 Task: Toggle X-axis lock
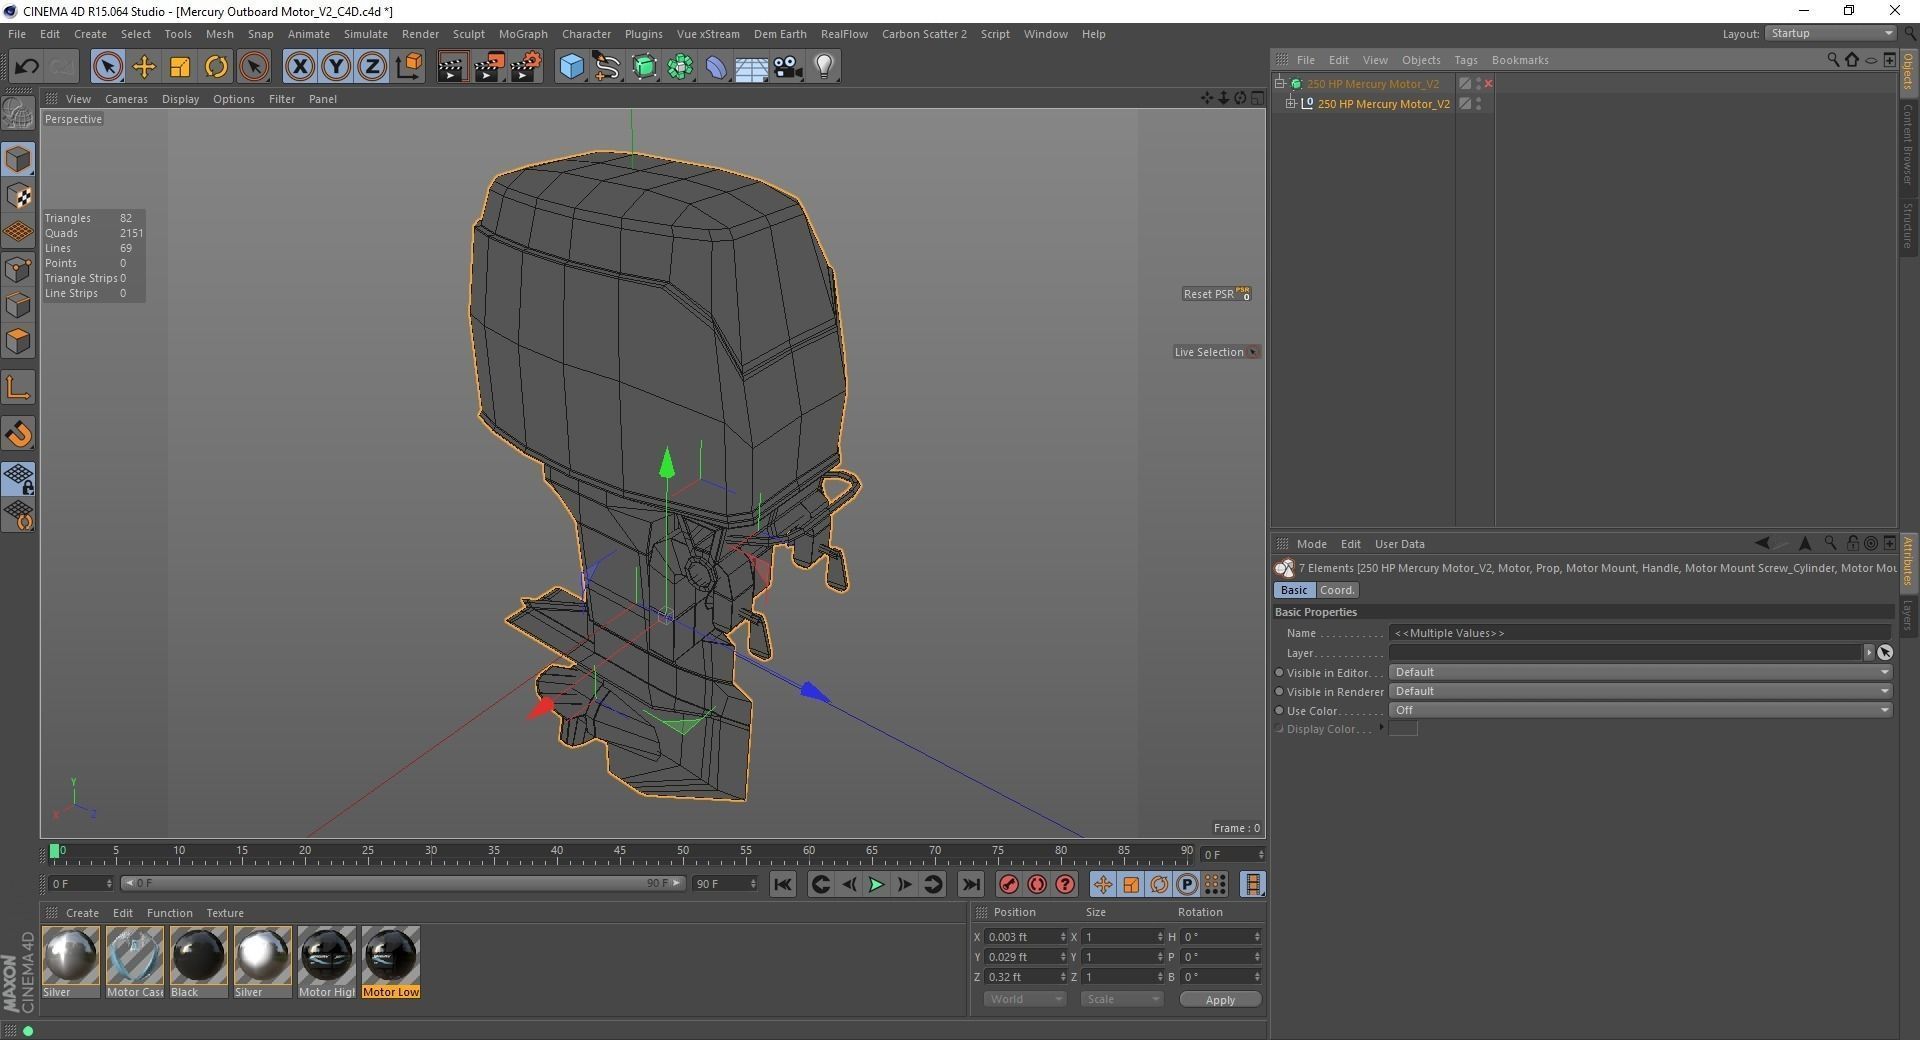coord(299,67)
